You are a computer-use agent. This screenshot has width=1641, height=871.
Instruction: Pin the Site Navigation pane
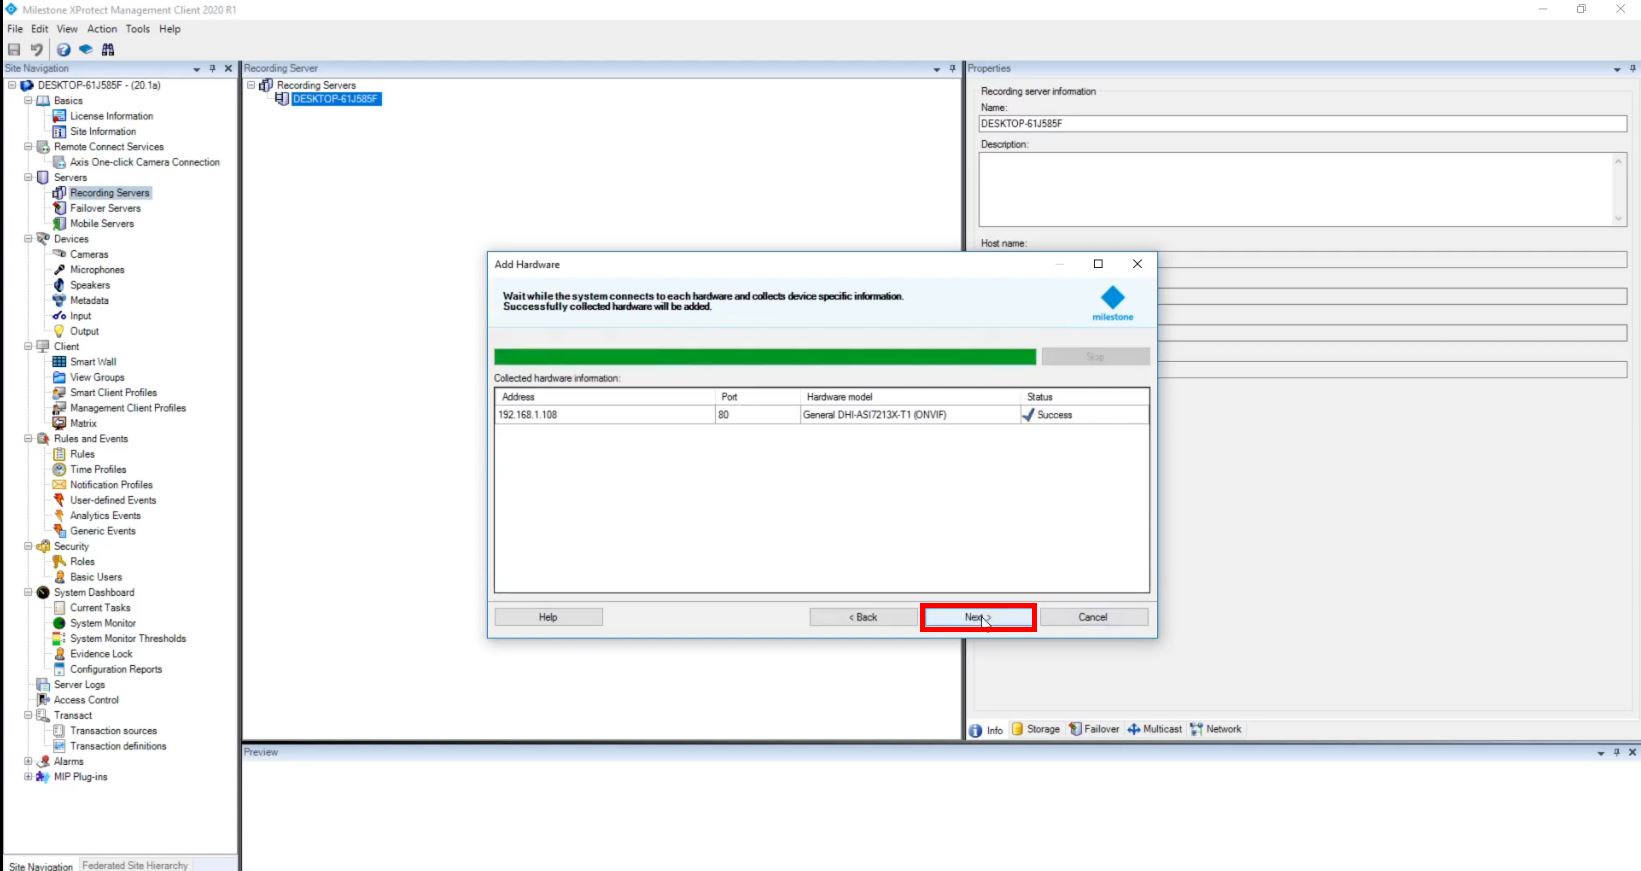212,68
